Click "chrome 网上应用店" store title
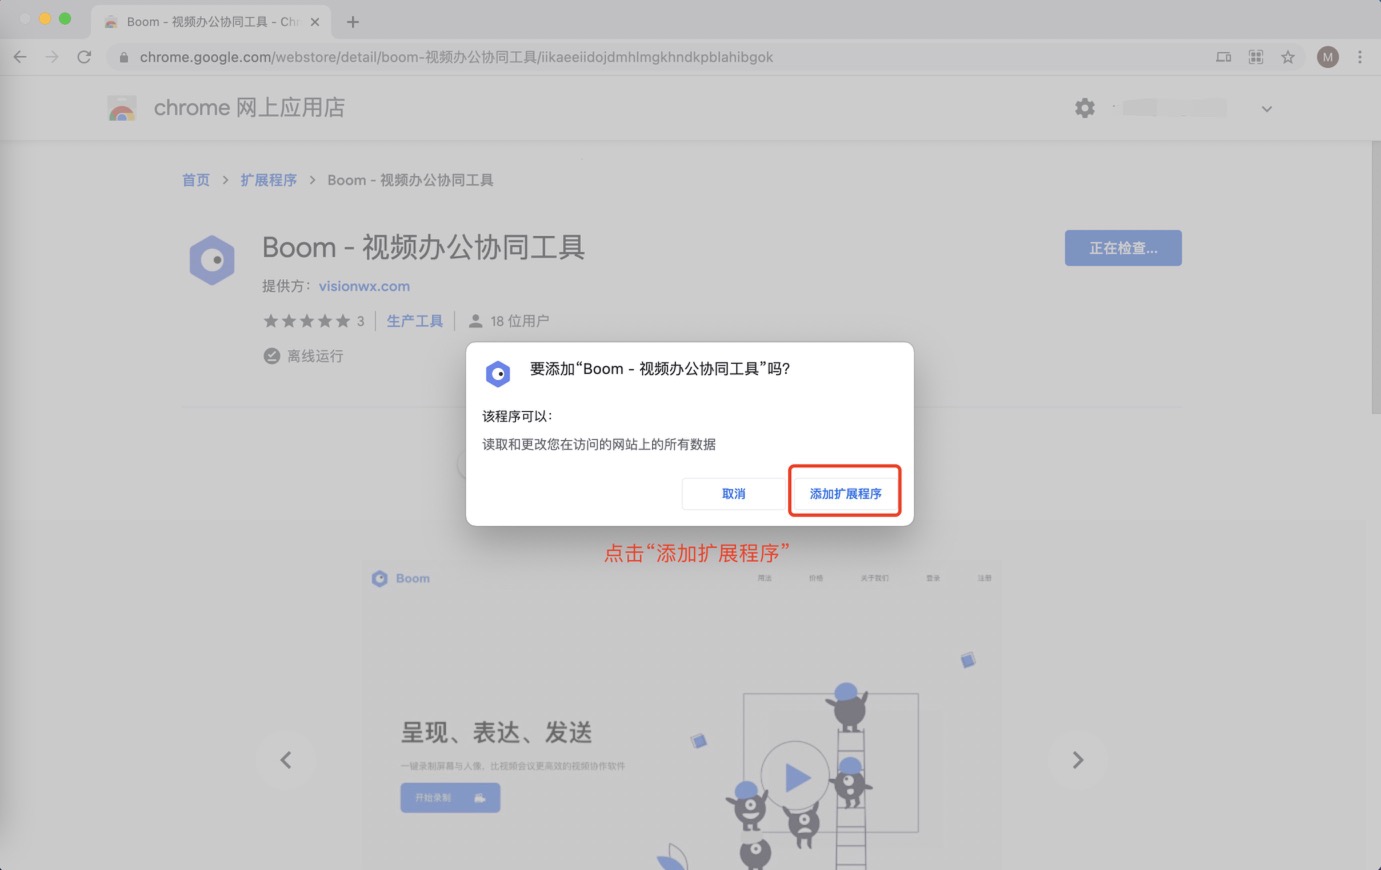Viewport: 1381px width, 870px height. pyautogui.click(x=249, y=108)
